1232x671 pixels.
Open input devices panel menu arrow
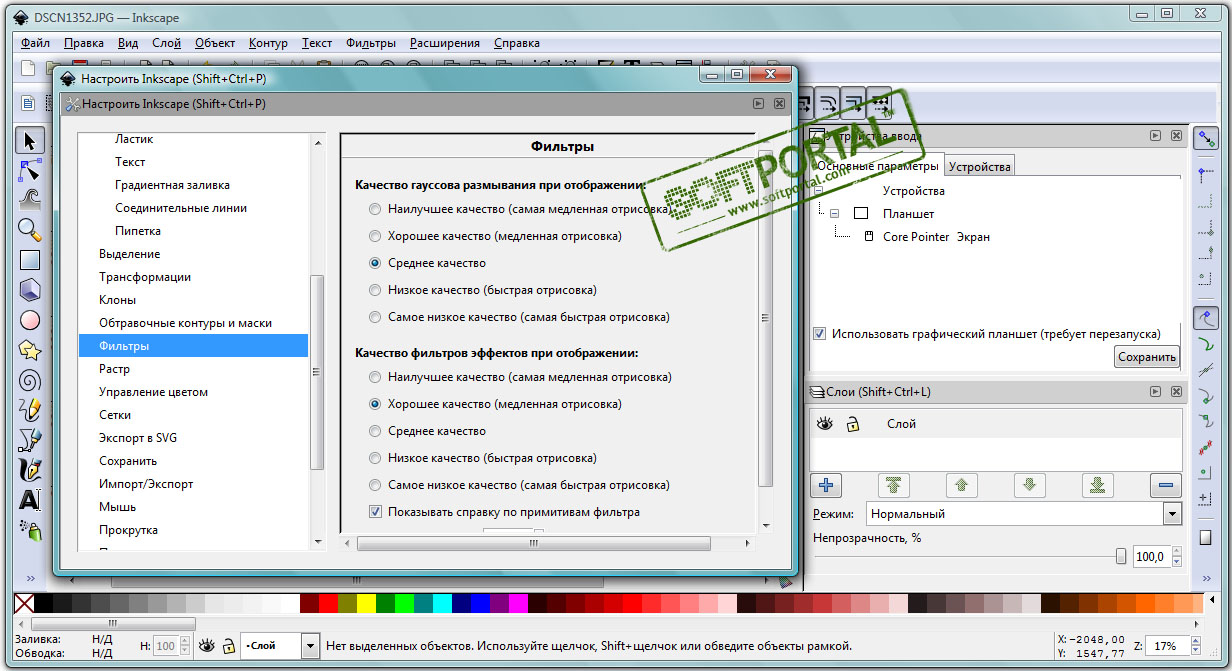[1155, 136]
